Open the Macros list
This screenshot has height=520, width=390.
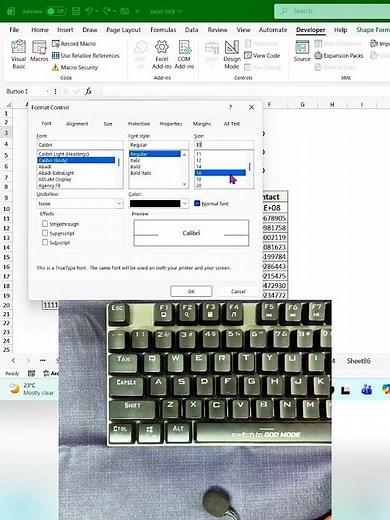[39, 51]
